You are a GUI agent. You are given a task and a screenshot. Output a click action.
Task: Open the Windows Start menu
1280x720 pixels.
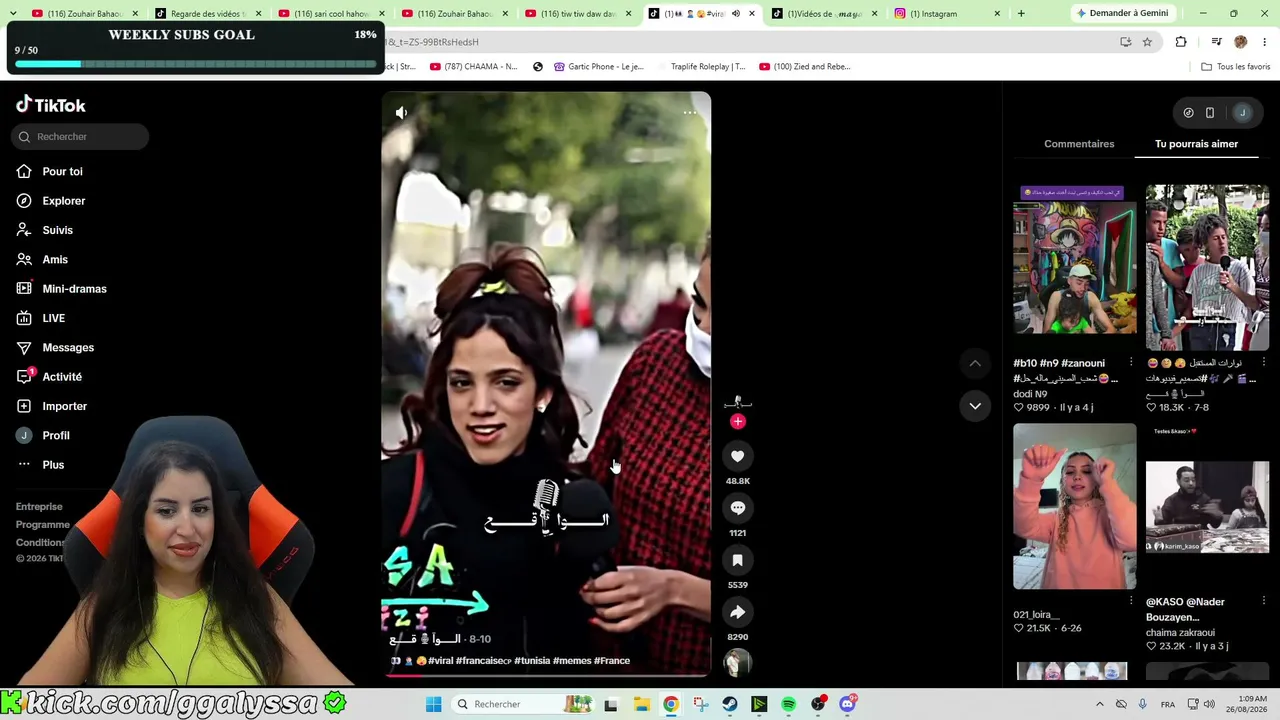[x=433, y=704]
